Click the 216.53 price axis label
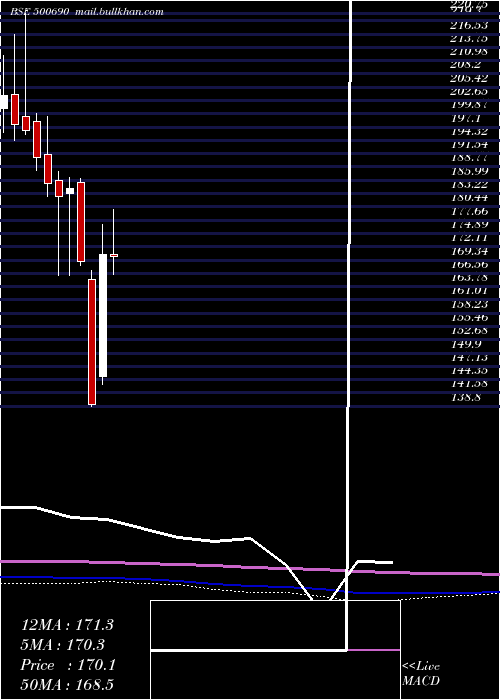Viewport: 500px width, 700px height. pyautogui.click(x=469, y=25)
